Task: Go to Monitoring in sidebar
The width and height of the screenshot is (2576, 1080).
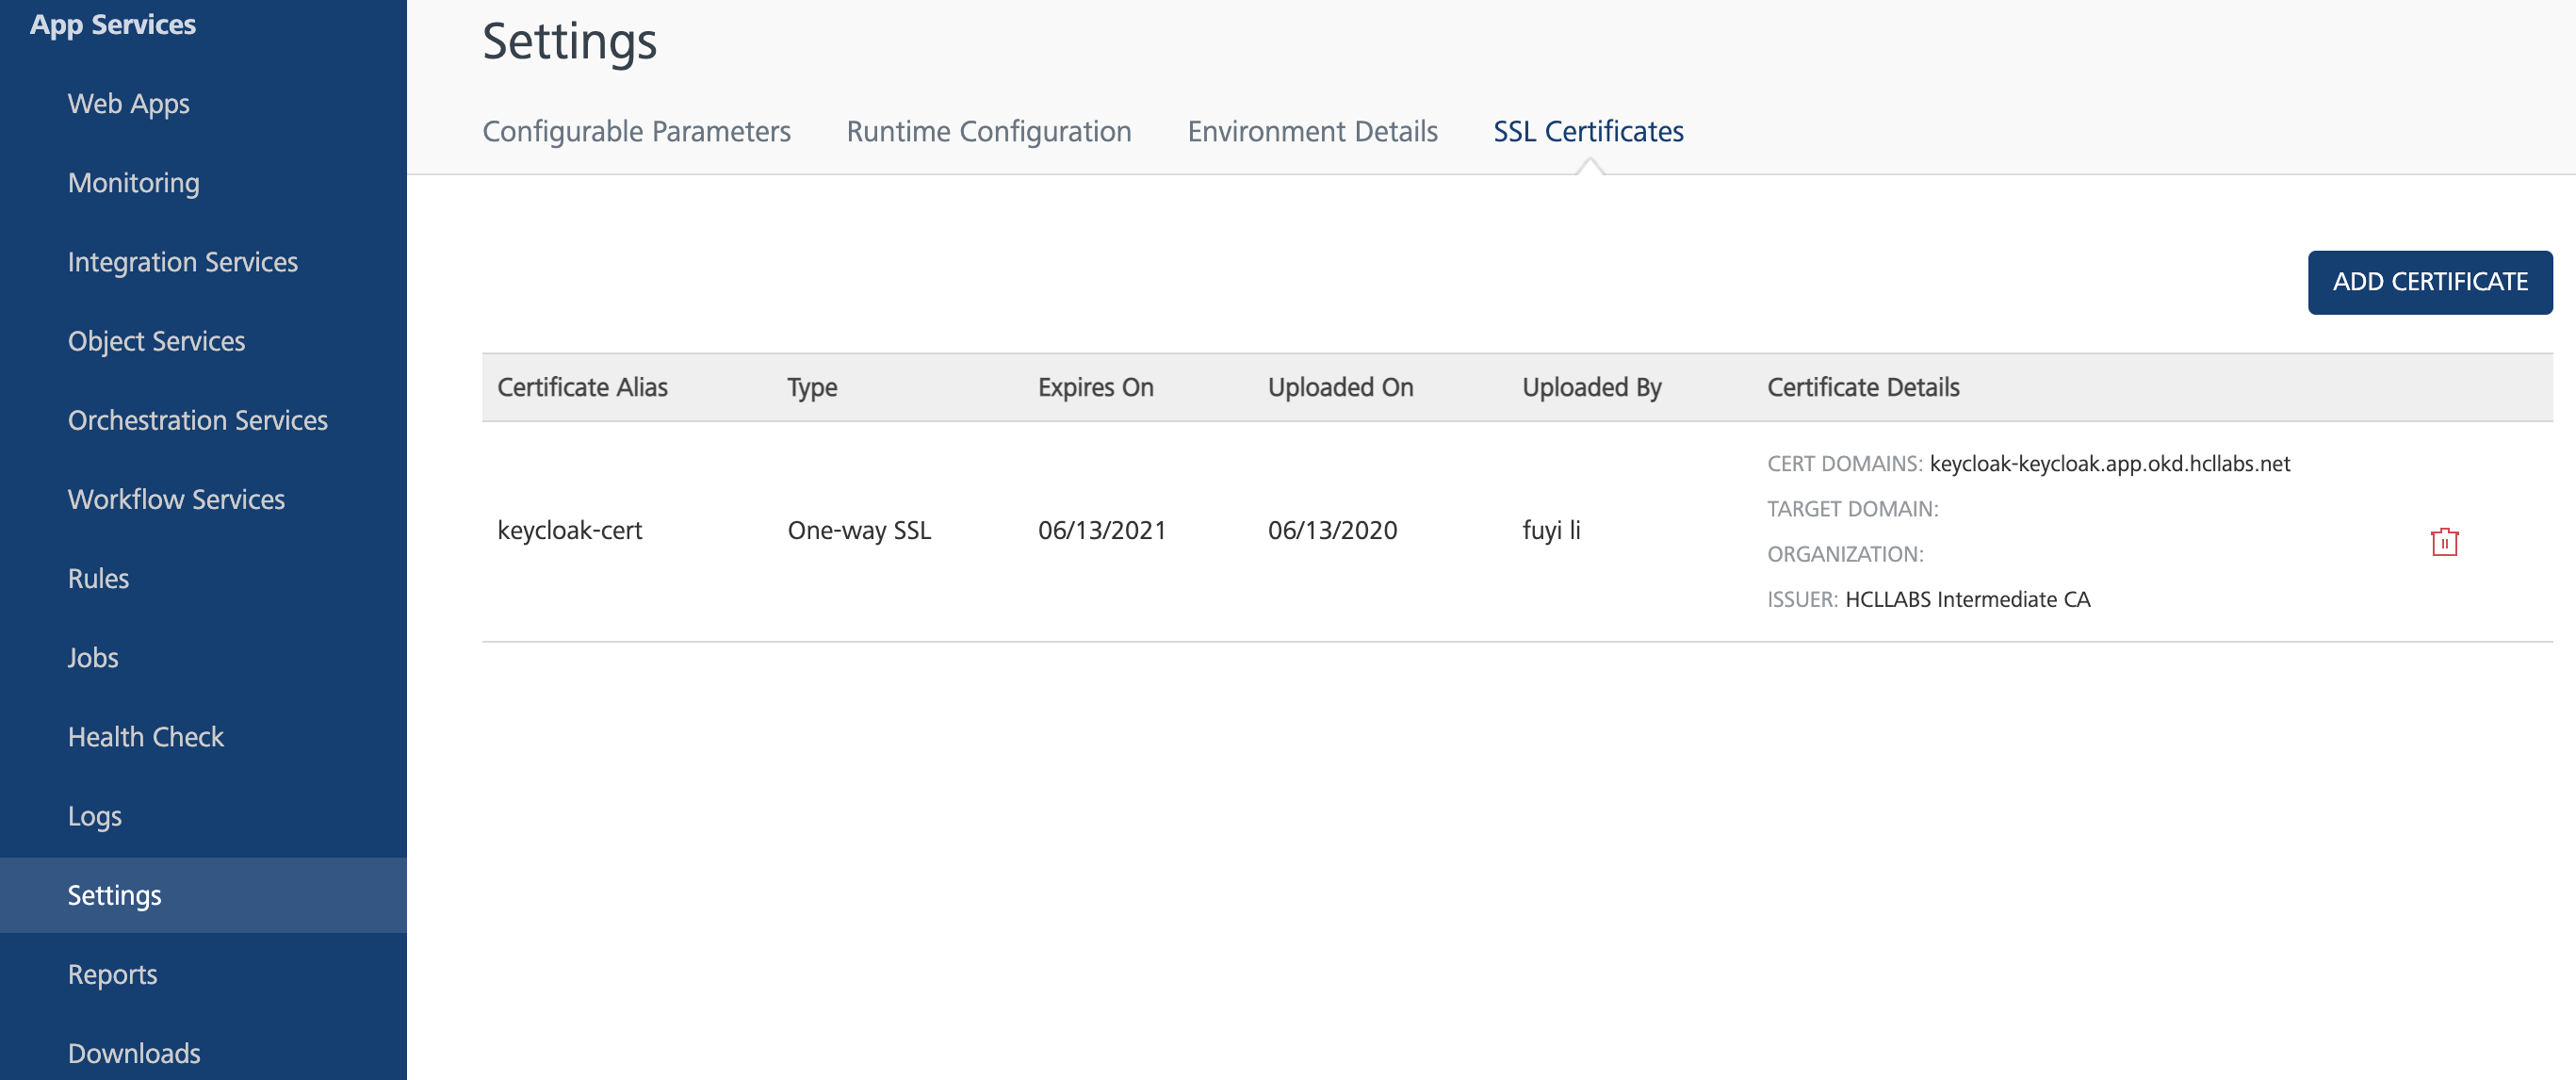Action: coord(133,183)
